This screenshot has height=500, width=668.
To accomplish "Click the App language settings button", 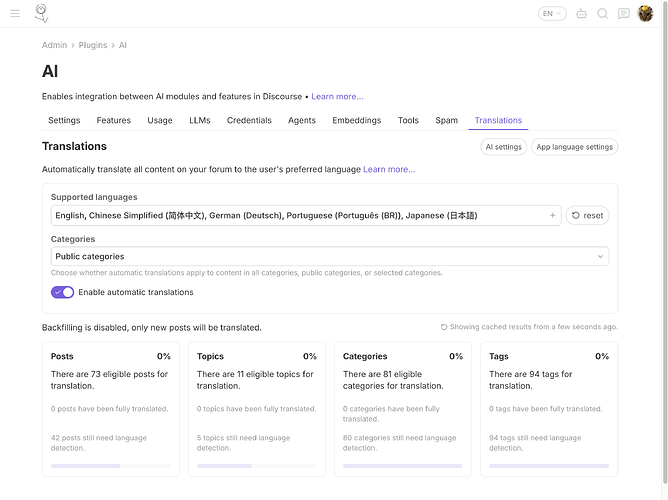I will (574, 147).
